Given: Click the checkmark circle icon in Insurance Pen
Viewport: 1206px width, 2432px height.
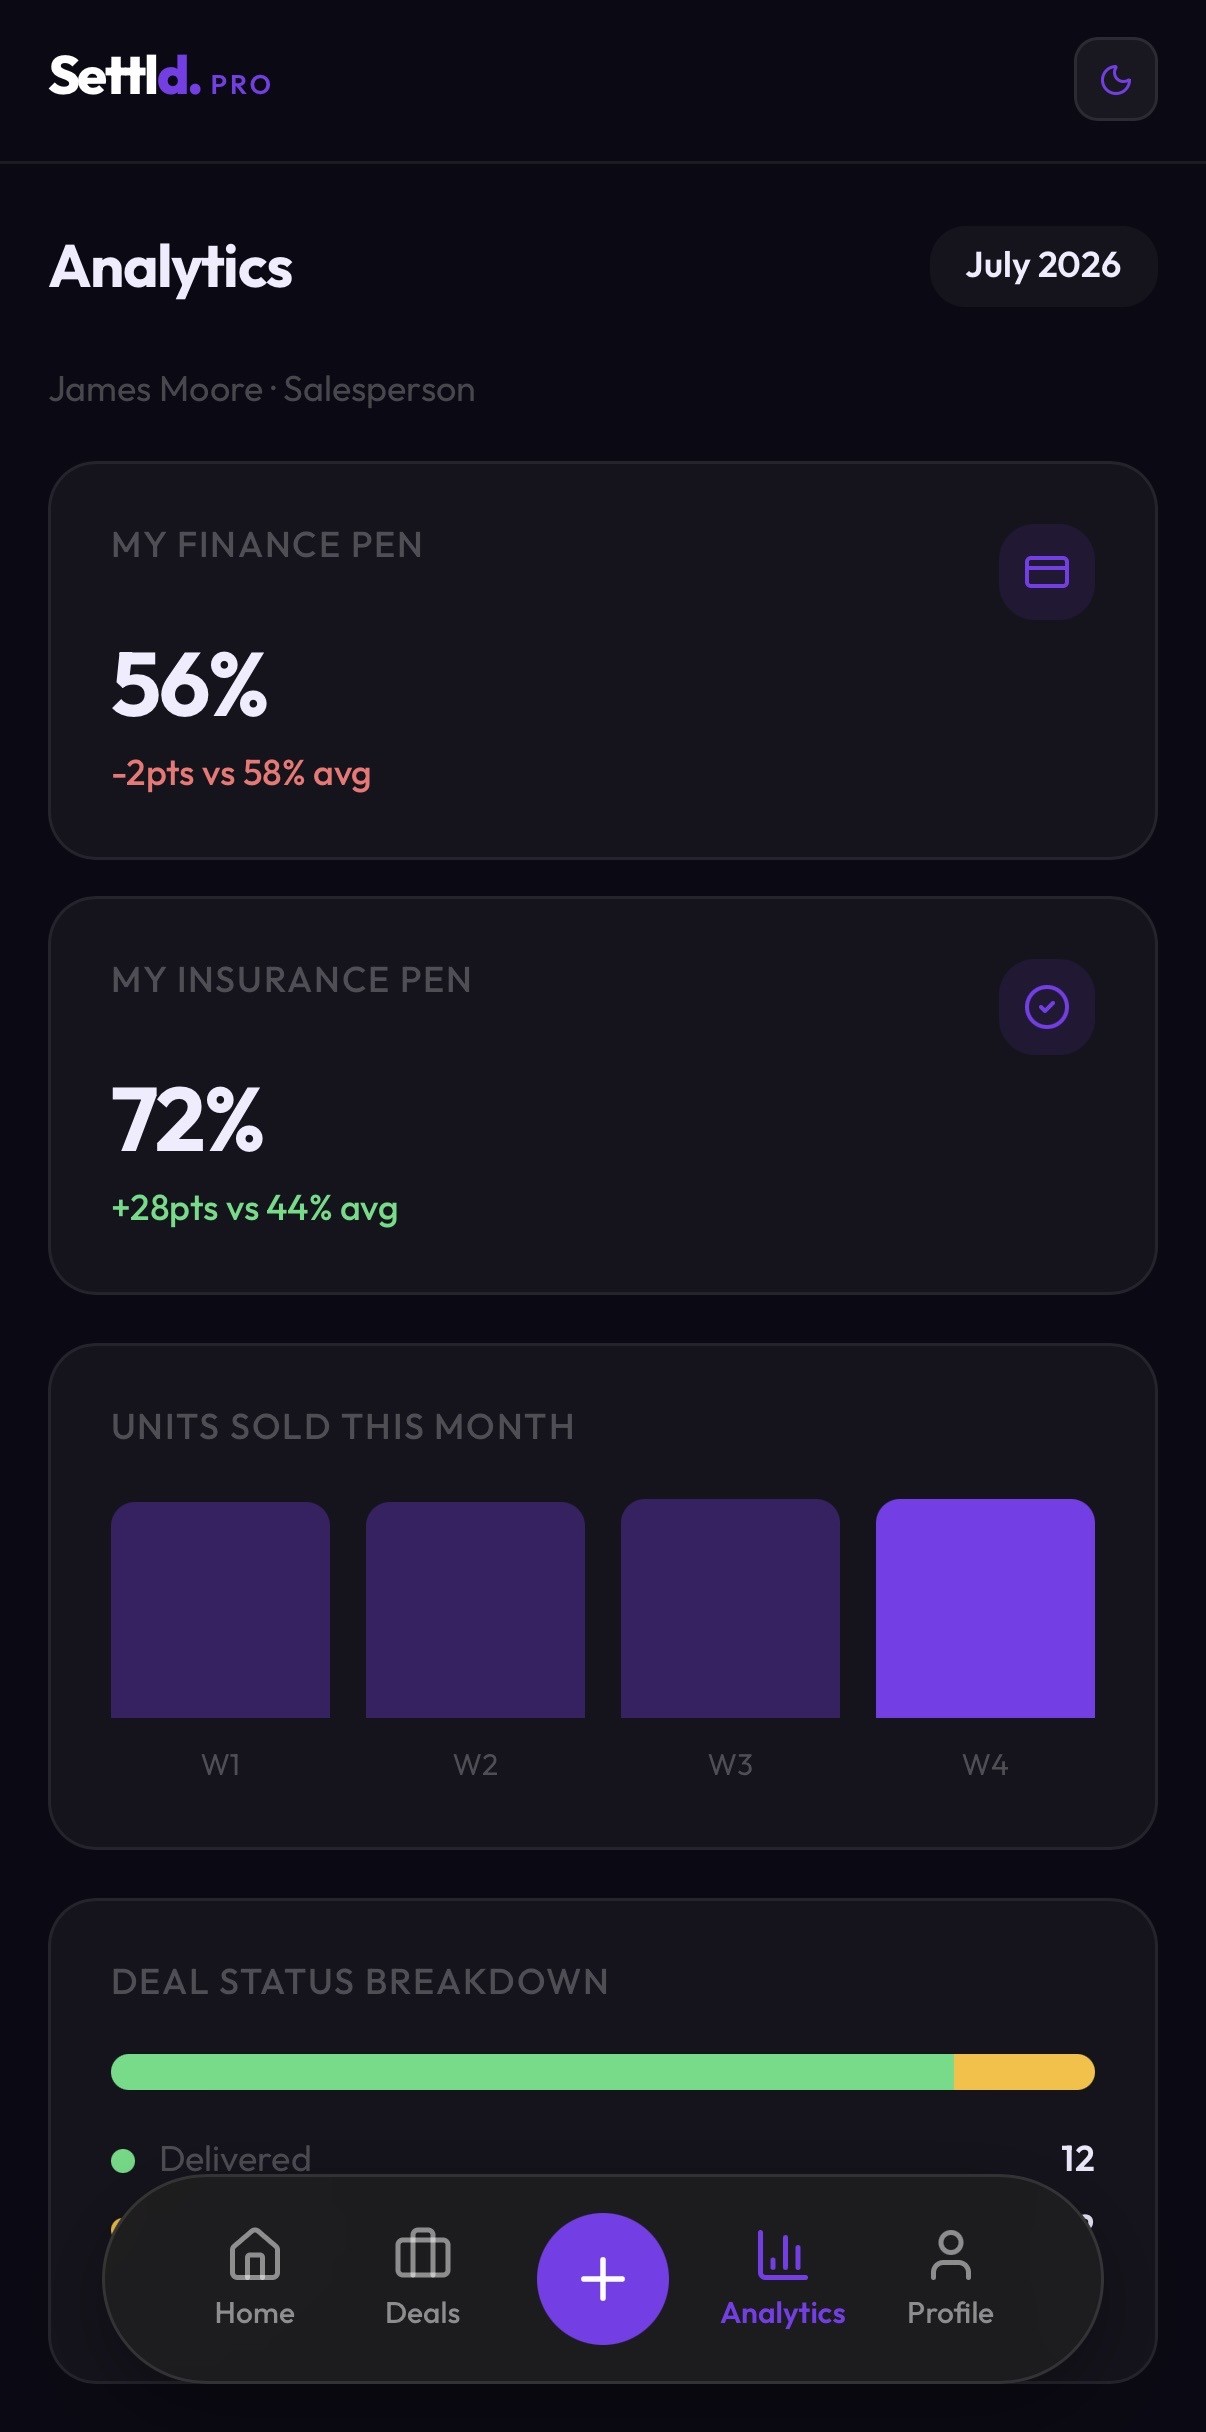Looking at the screenshot, I should click(1046, 1007).
